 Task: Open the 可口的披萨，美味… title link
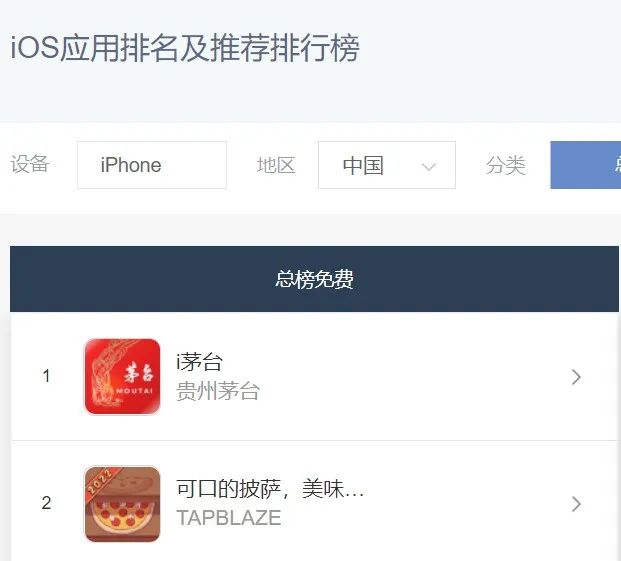click(270, 489)
